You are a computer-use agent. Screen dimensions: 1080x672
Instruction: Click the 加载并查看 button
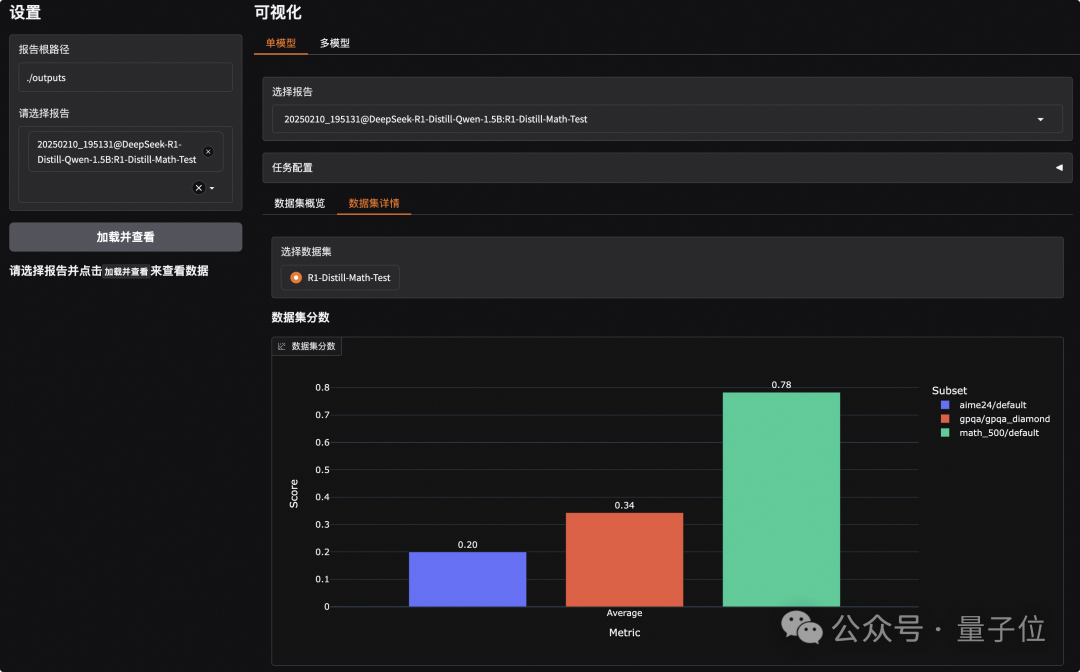pyautogui.click(x=125, y=237)
